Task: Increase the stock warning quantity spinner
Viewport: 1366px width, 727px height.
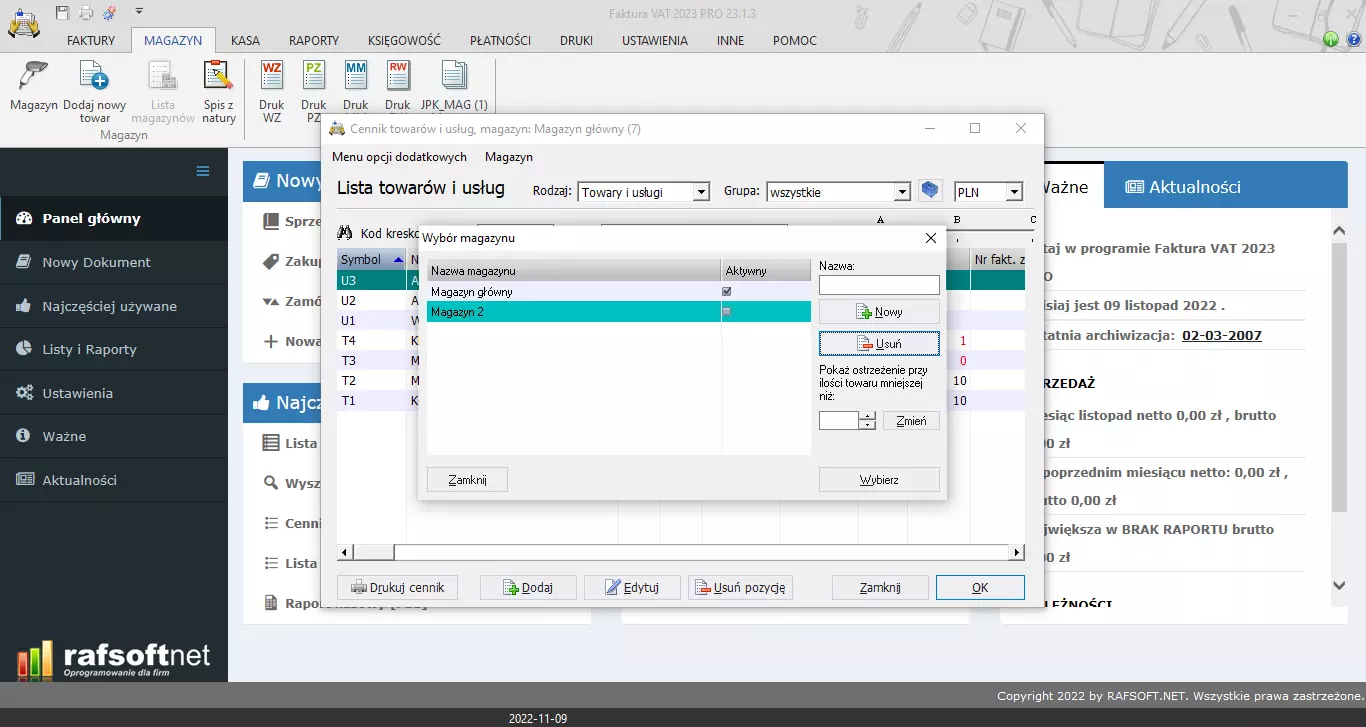Action: [868, 416]
